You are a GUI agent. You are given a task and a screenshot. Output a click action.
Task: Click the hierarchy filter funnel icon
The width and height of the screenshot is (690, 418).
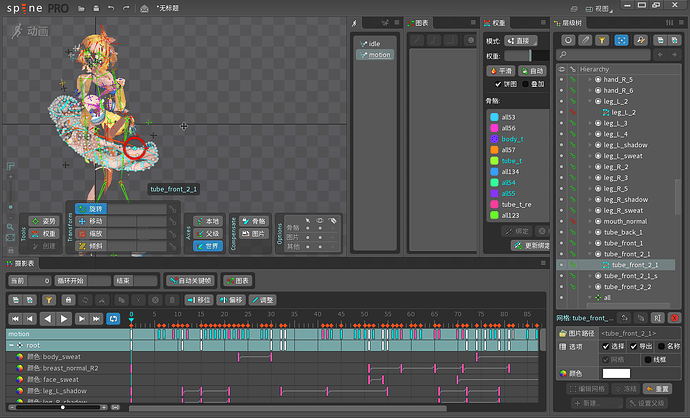(x=602, y=40)
